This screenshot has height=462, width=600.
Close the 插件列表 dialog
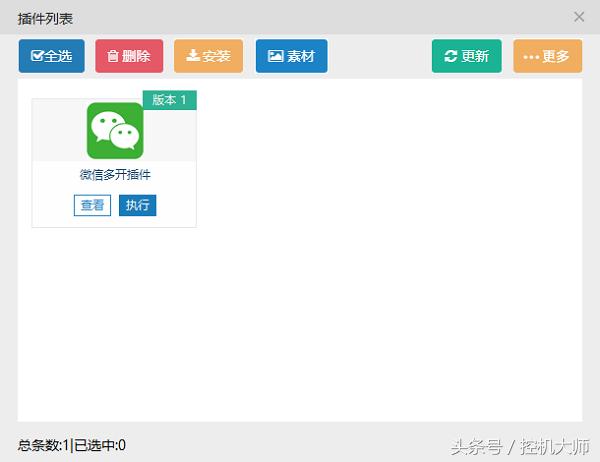pyautogui.click(x=579, y=17)
